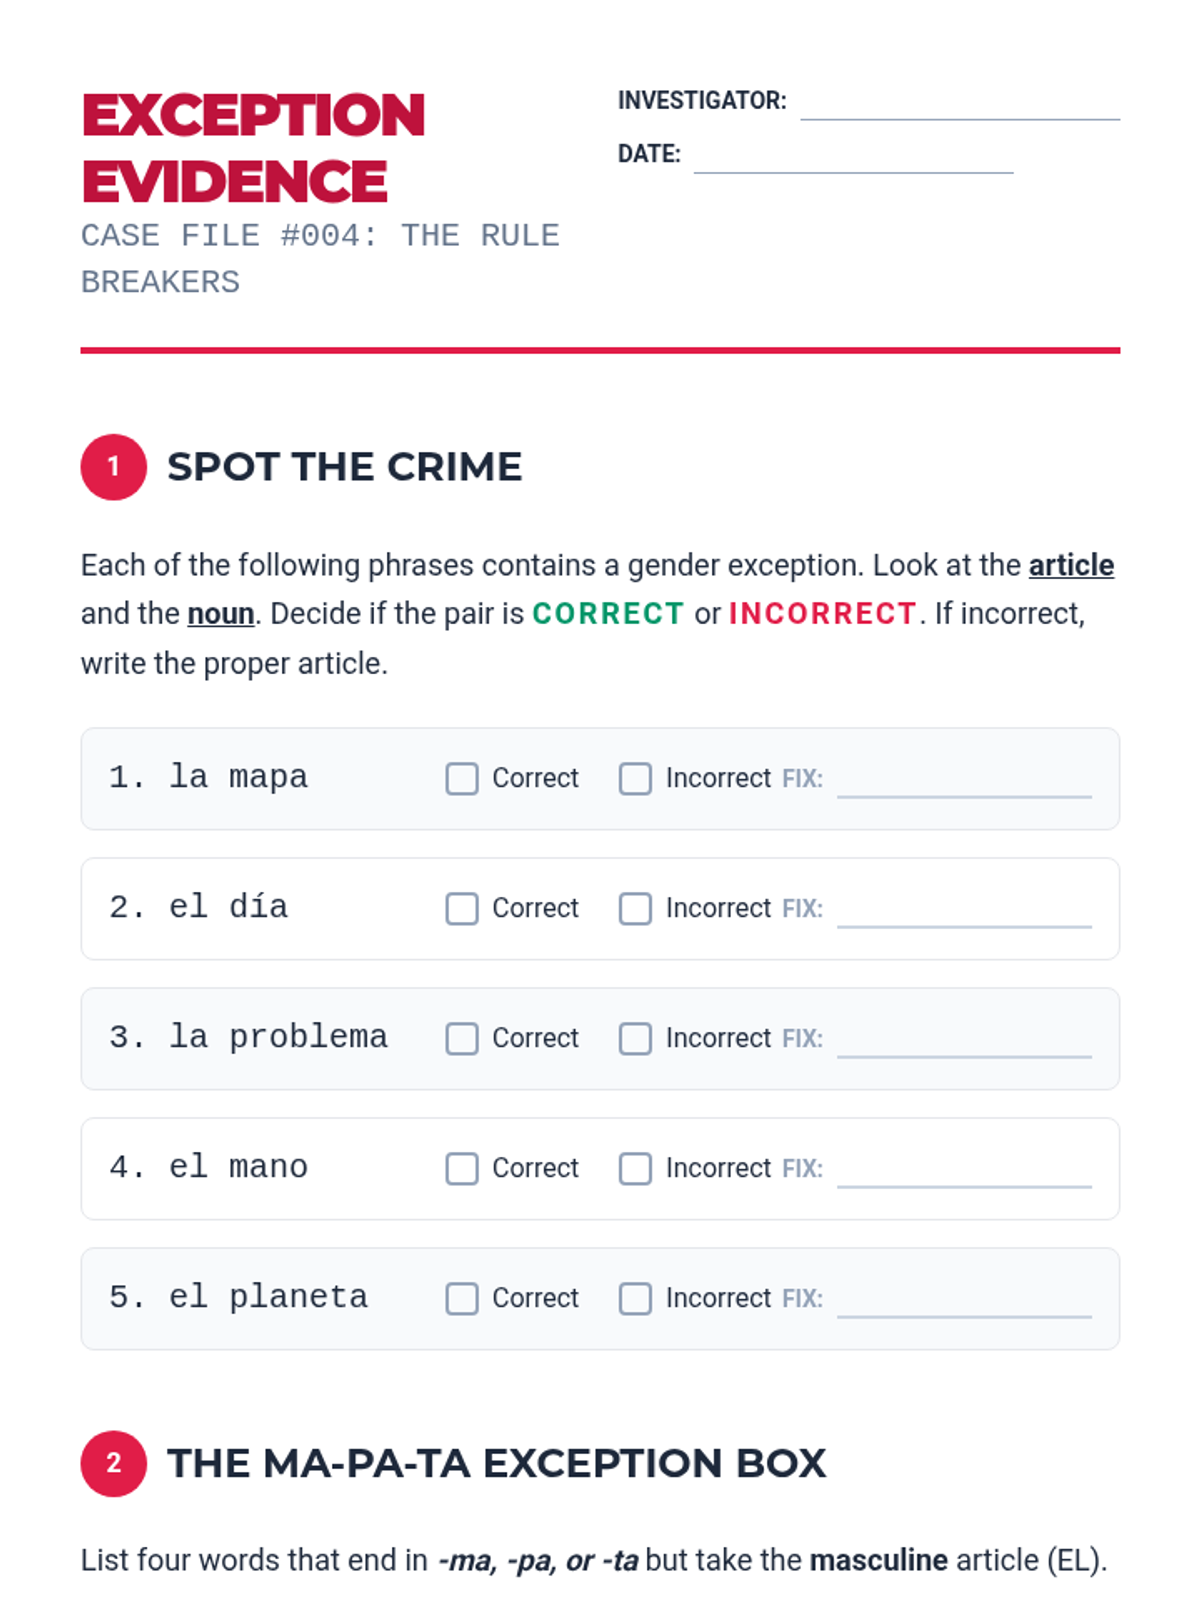Click the Date entry line

(x=854, y=157)
